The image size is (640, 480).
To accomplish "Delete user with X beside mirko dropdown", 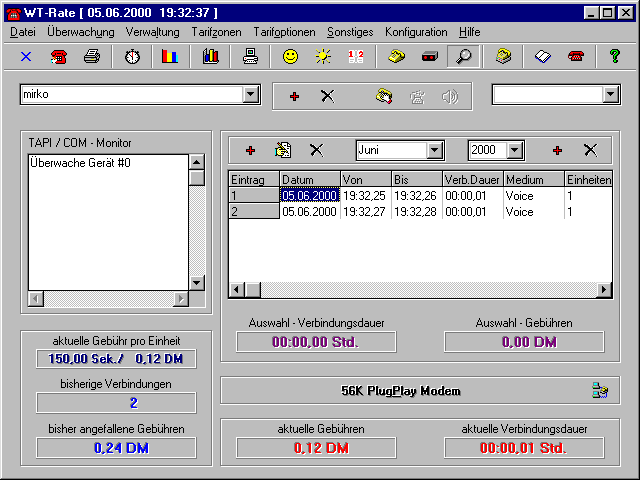I will coord(327,97).
